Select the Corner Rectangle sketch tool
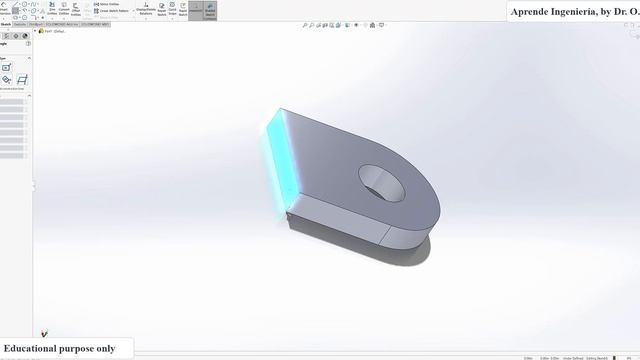The width and height of the screenshot is (640, 360). coord(16,11)
